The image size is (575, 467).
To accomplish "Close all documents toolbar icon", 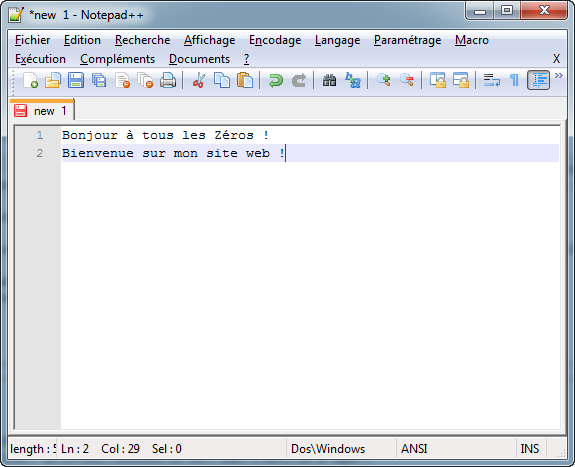I will pyautogui.click(x=145, y=80).
